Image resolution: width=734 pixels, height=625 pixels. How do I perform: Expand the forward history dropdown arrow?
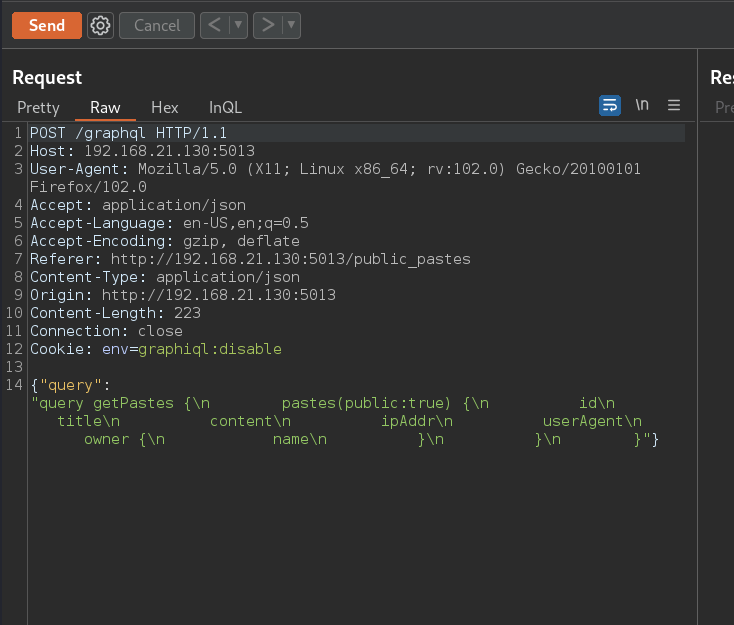[x=291, y=26]
